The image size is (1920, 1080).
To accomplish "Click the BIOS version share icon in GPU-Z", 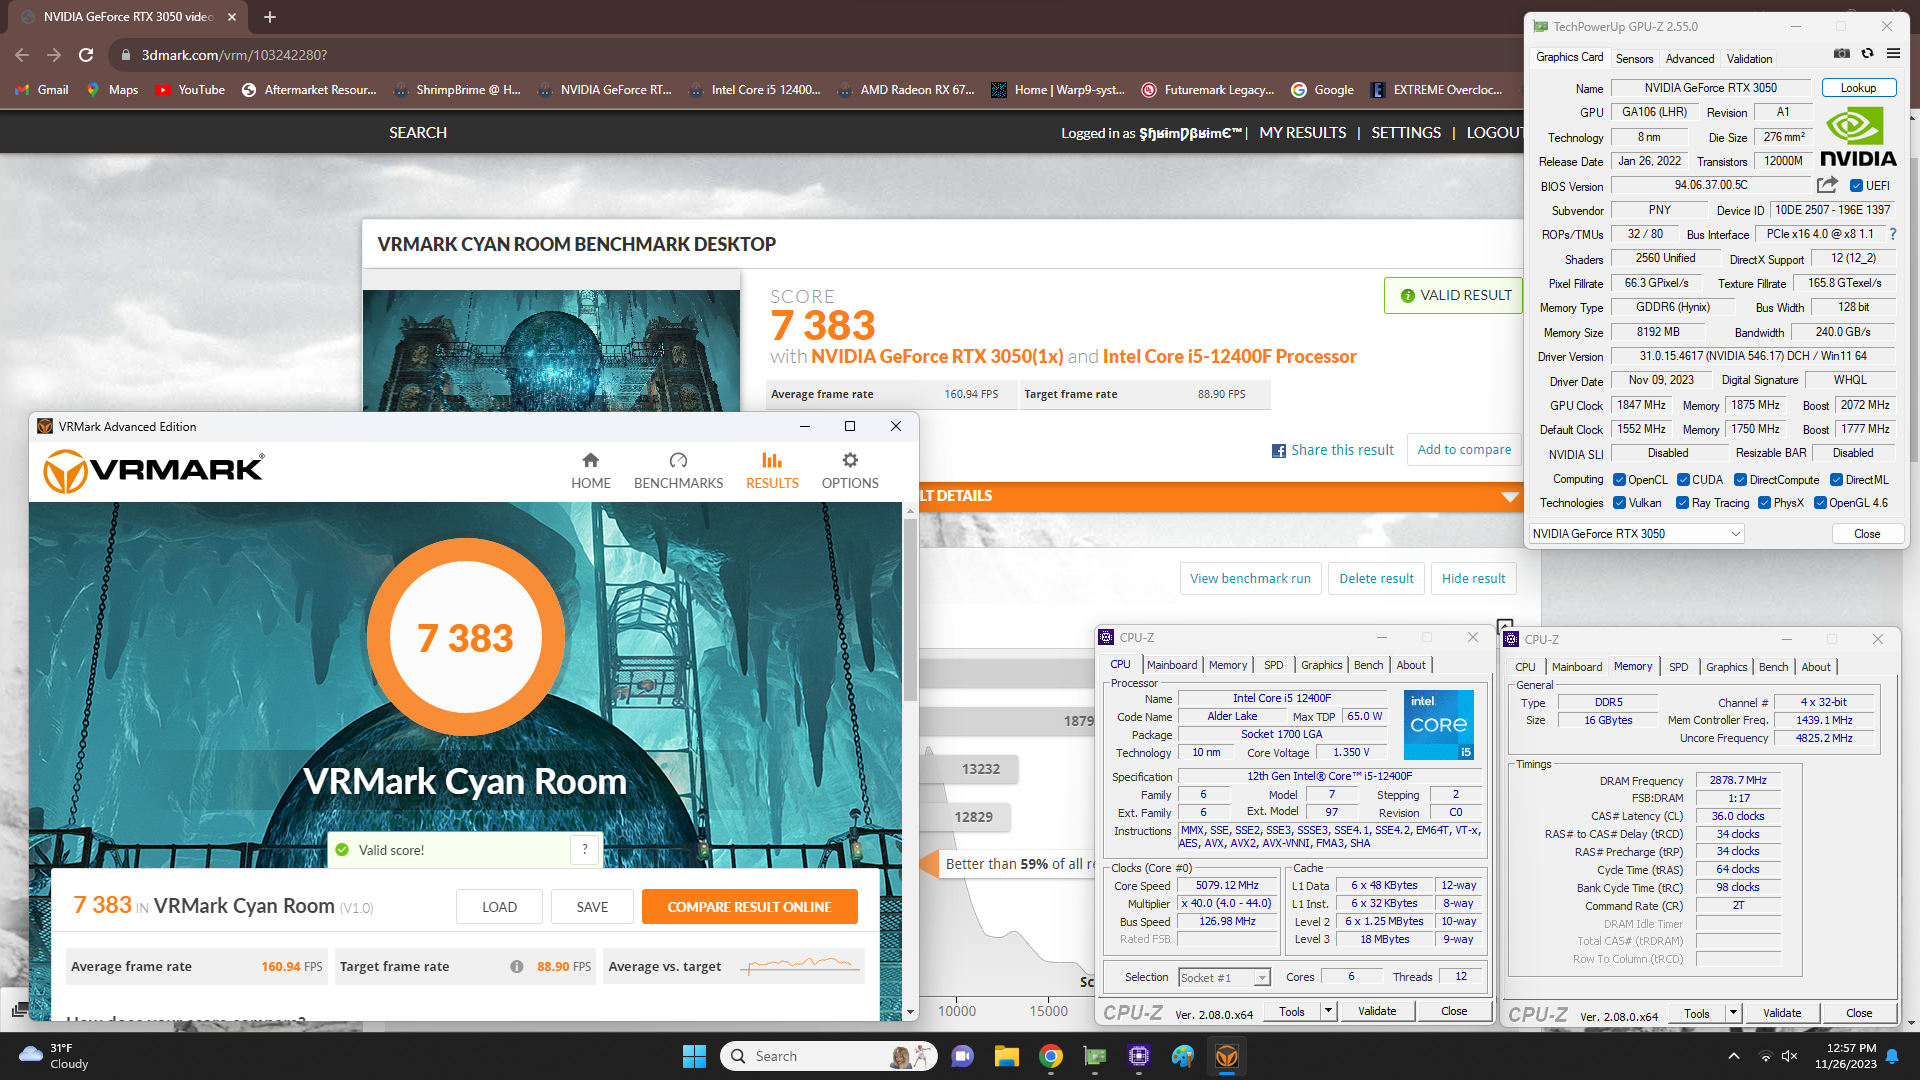I will pos(1827,185).
